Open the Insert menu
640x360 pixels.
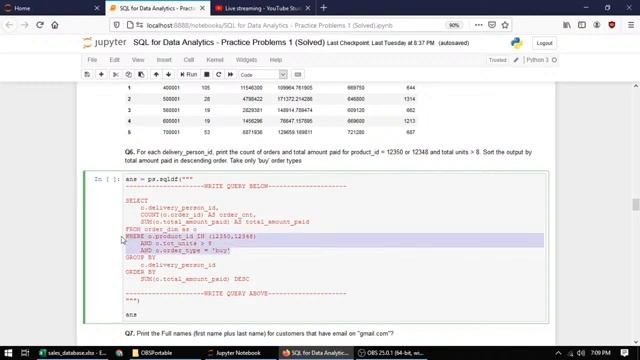(164, 60)
